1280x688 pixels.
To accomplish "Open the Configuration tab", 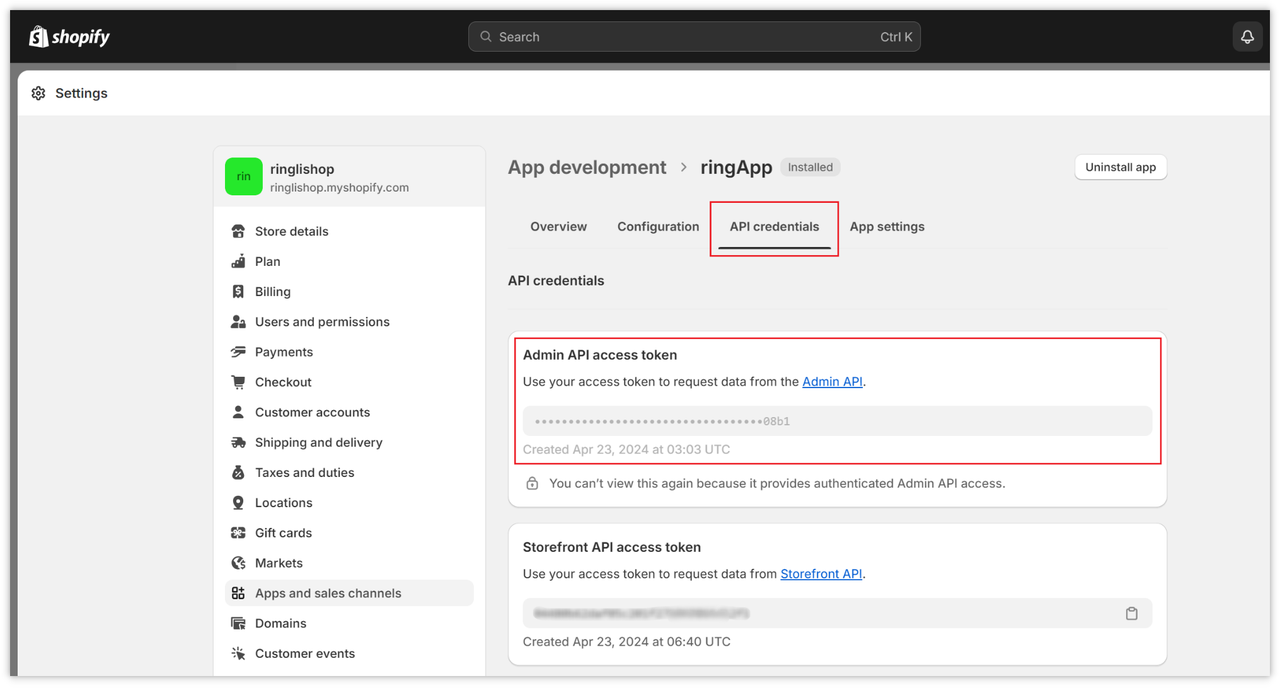I will pyautogui.click(x=658, y=227).
